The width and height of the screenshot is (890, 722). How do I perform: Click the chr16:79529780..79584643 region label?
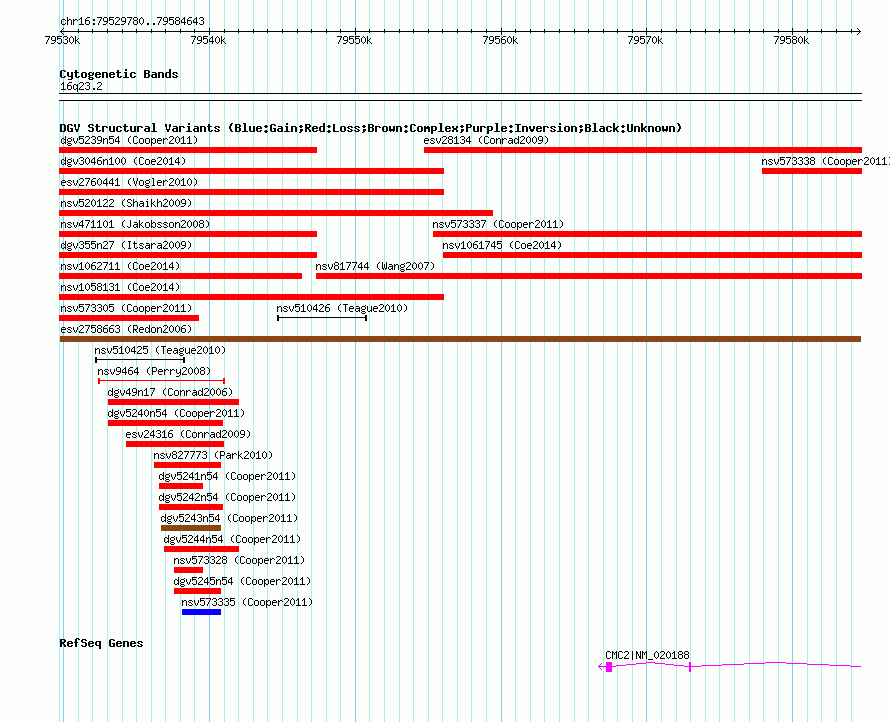(132, 21)
